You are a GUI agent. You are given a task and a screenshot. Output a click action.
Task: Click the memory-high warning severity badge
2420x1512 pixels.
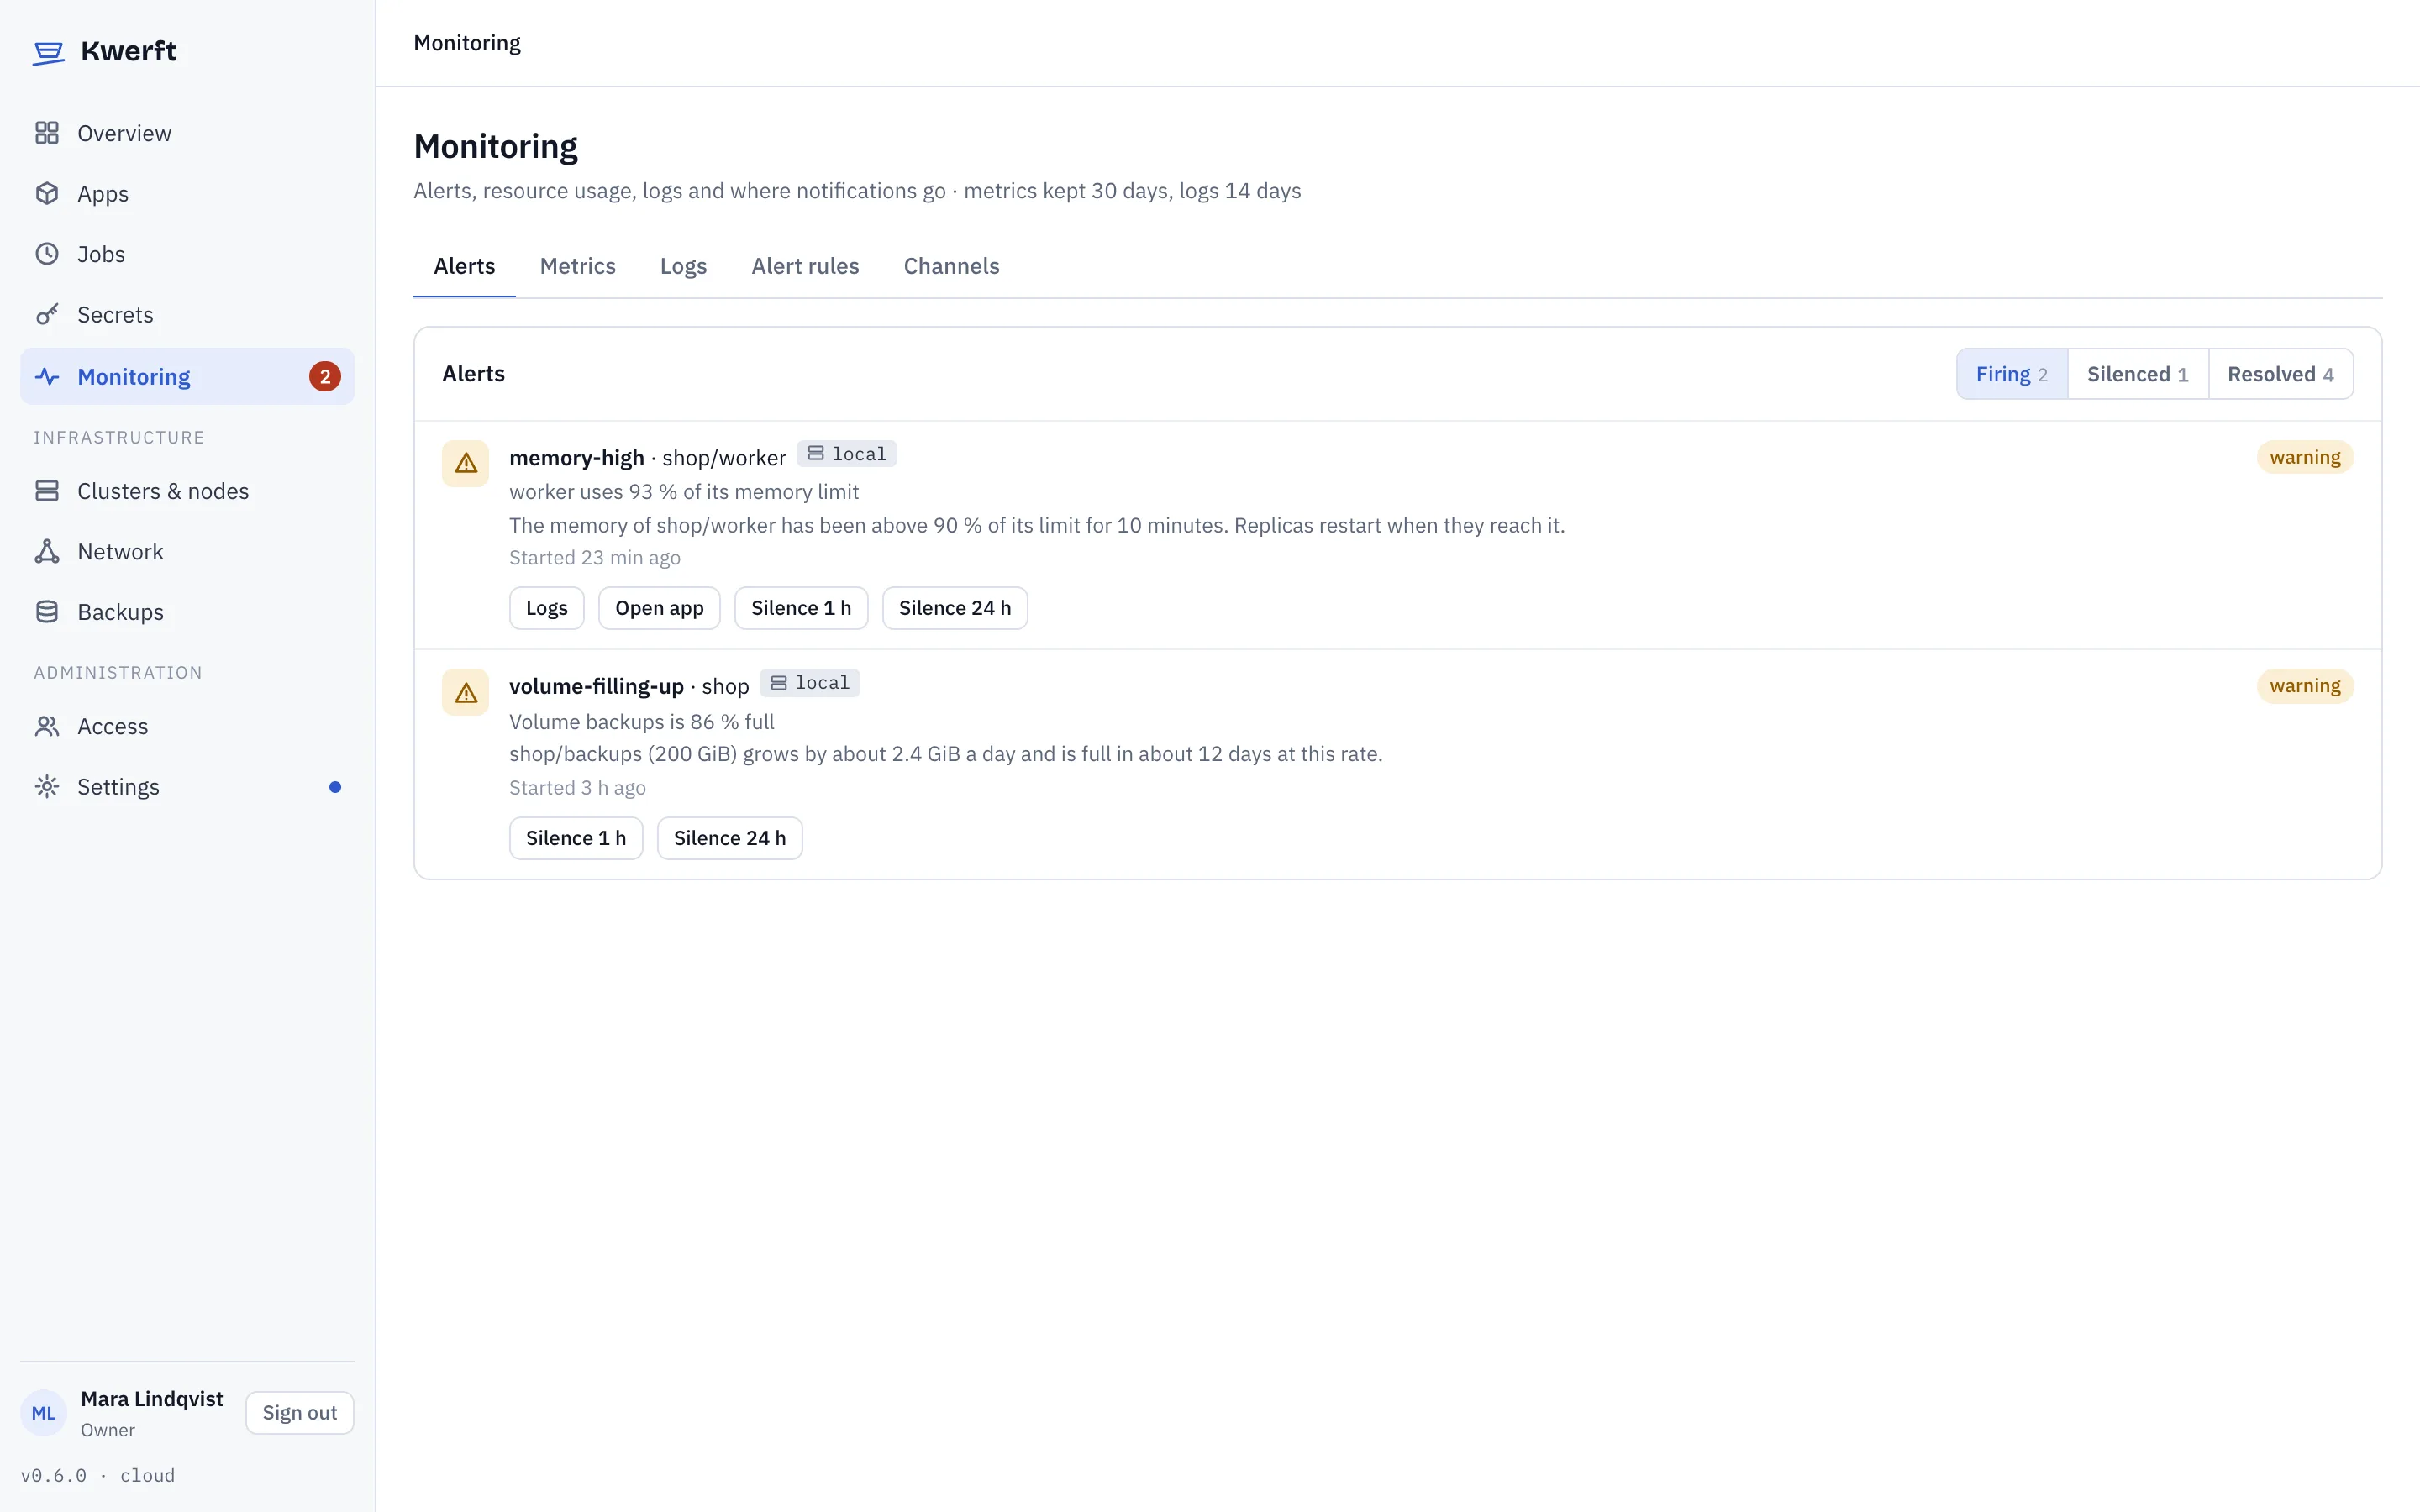2305,457
